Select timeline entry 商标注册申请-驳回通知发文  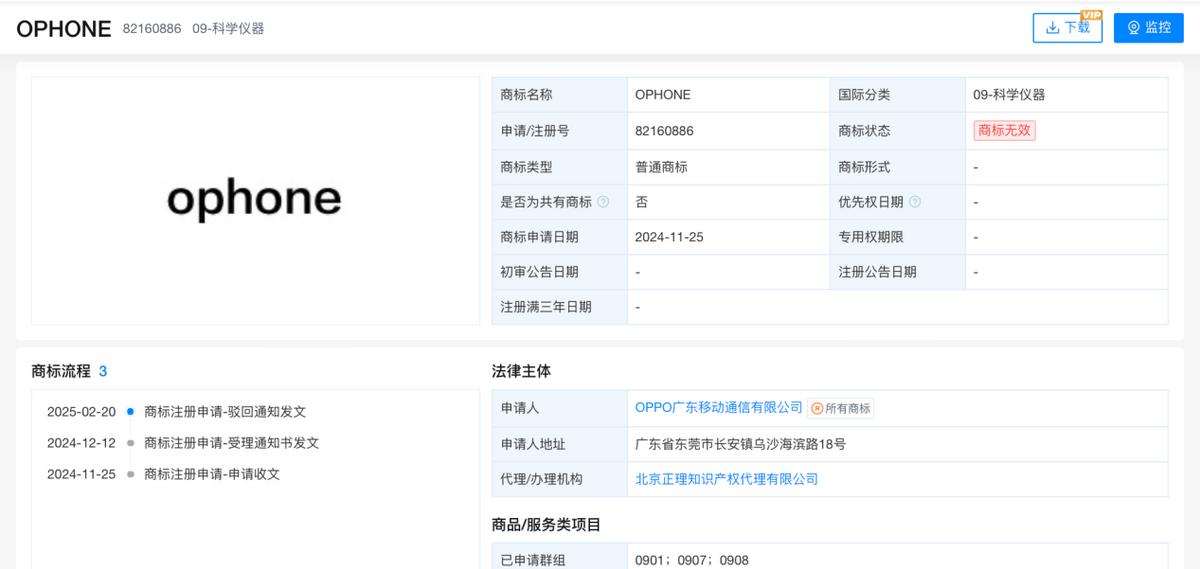click(225, 412)
